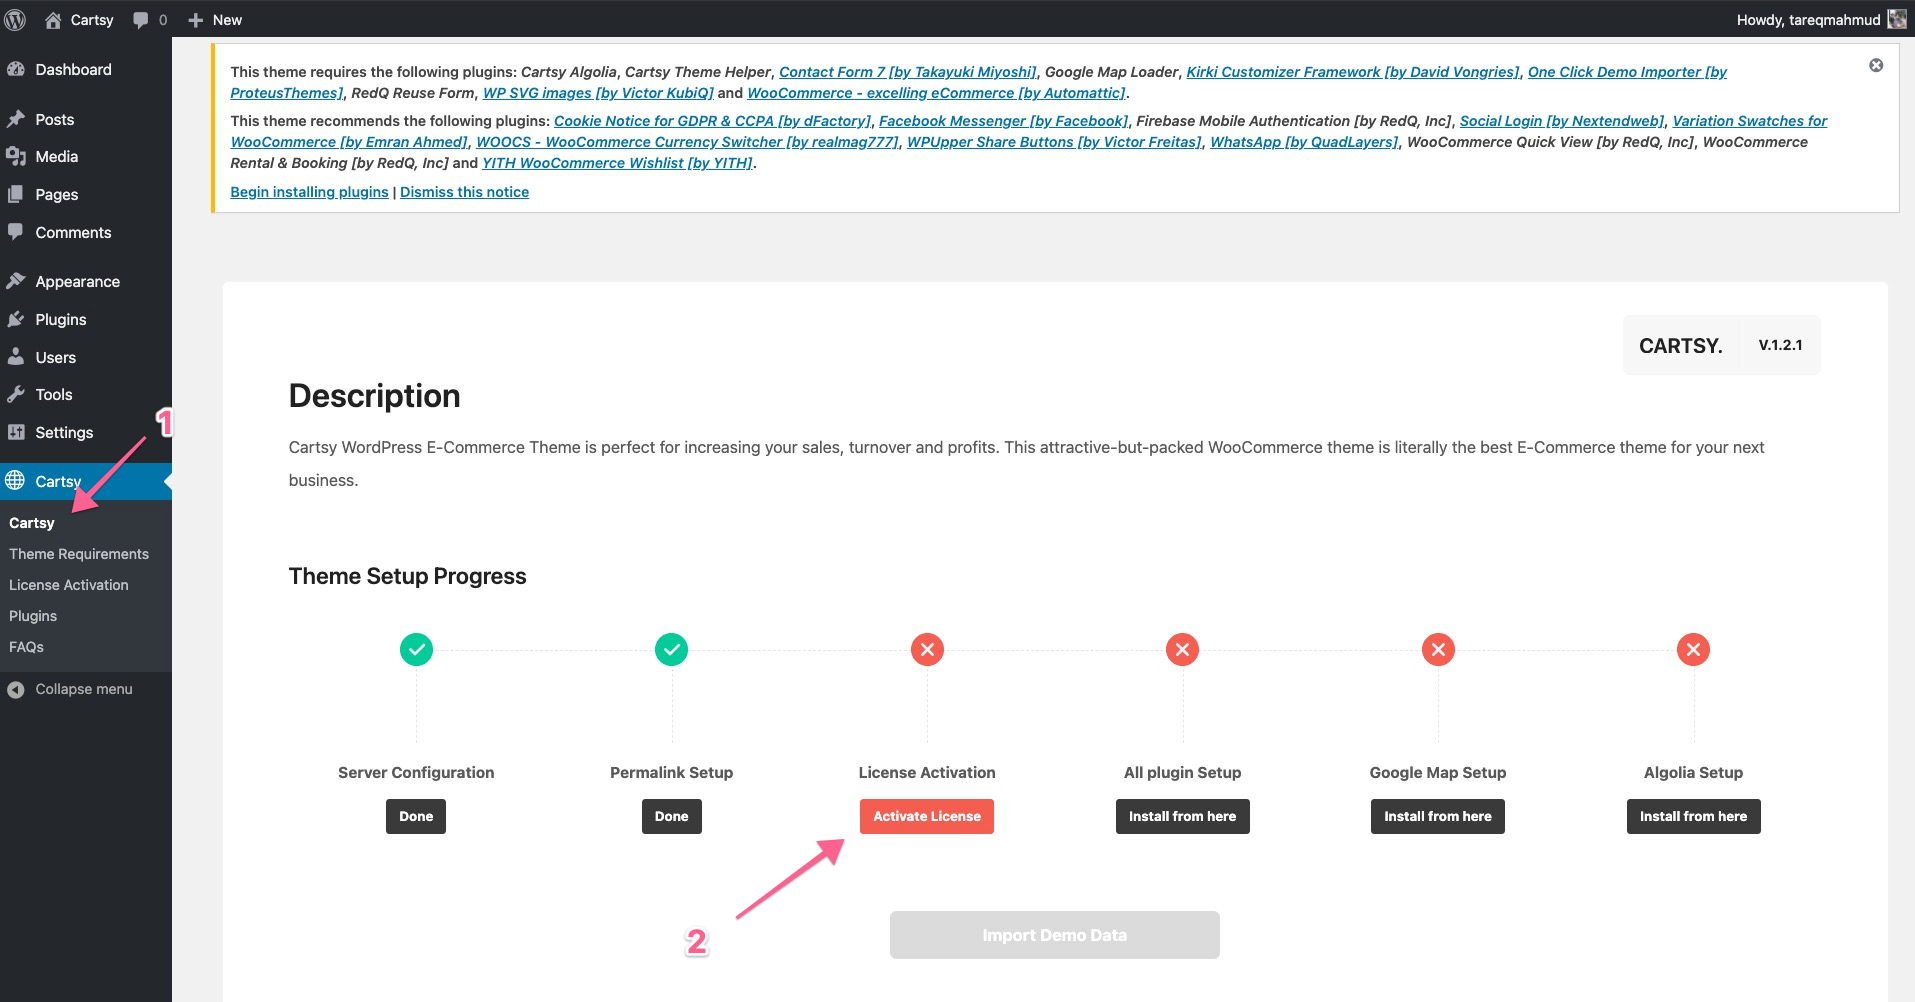
Task: Click the Appearance paintbrush icon
Action: click(15, 281)
